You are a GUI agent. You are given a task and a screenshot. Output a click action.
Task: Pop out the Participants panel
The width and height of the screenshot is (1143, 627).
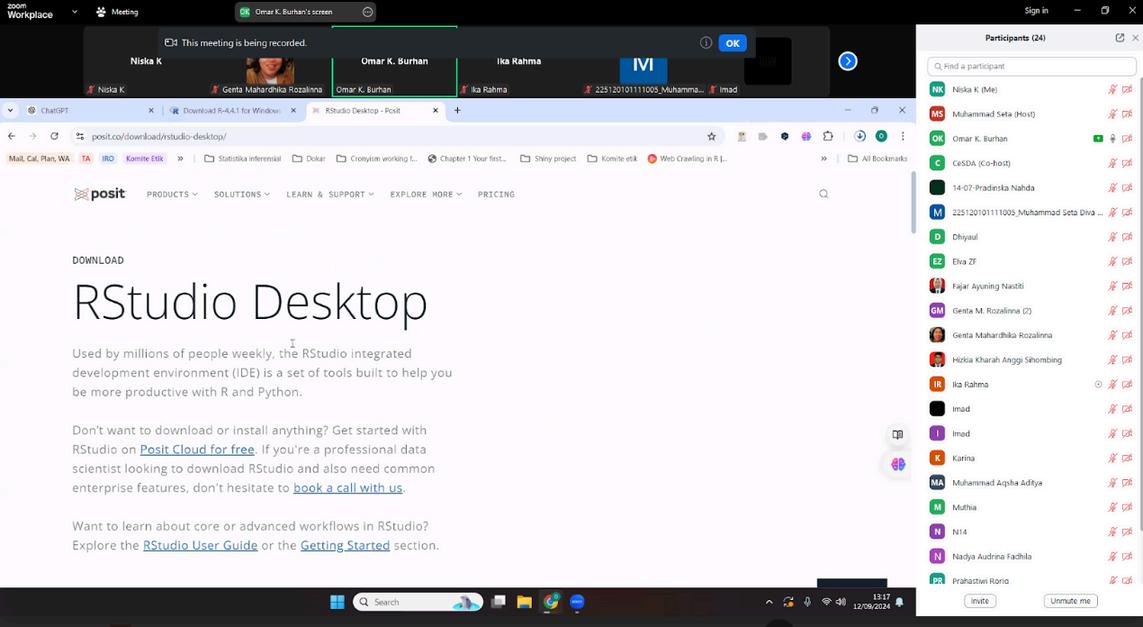(x=1120, y=38)
